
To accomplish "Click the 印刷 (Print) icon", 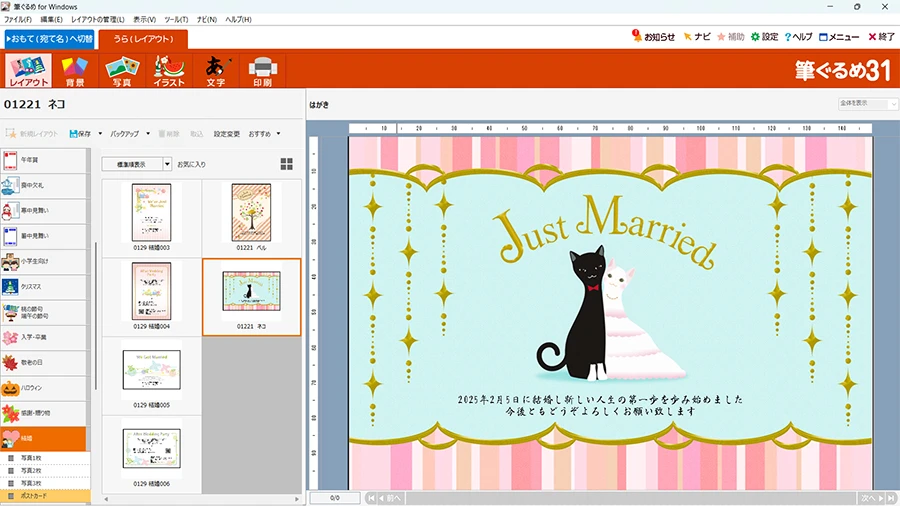I will tap(262, 70).
